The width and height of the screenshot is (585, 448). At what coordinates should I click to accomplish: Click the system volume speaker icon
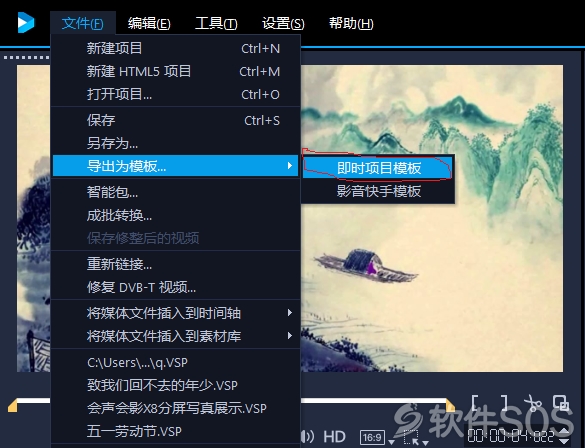307,436
